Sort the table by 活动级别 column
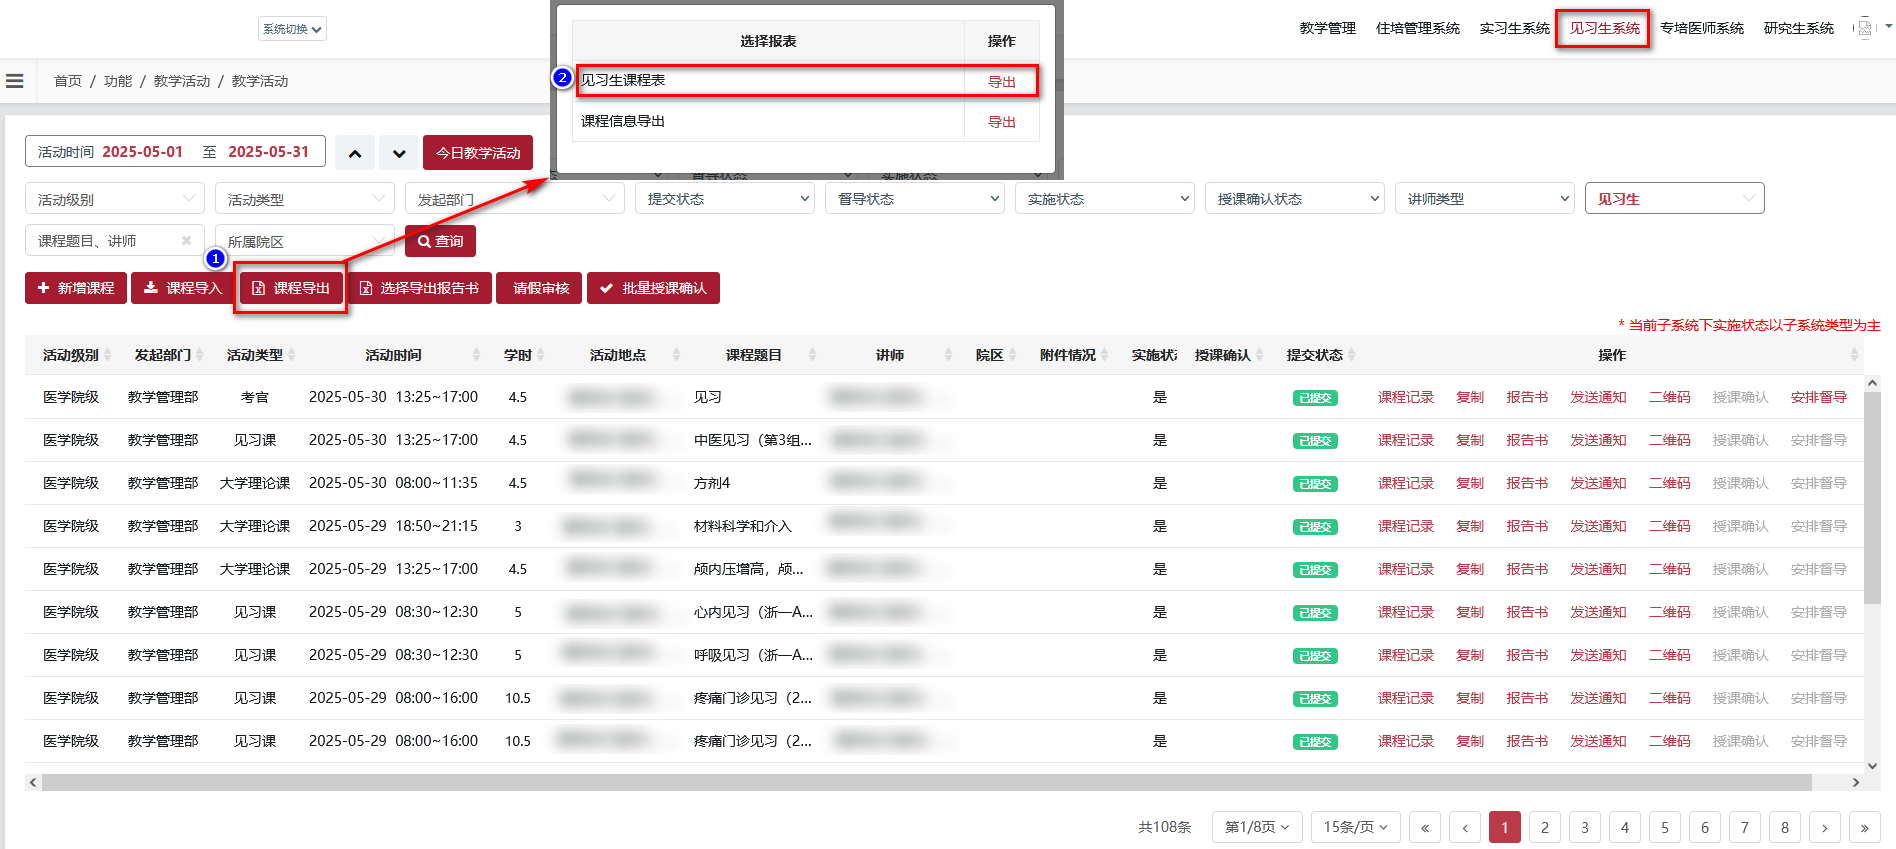This screenshot has height=849, width=1896. 108,355
